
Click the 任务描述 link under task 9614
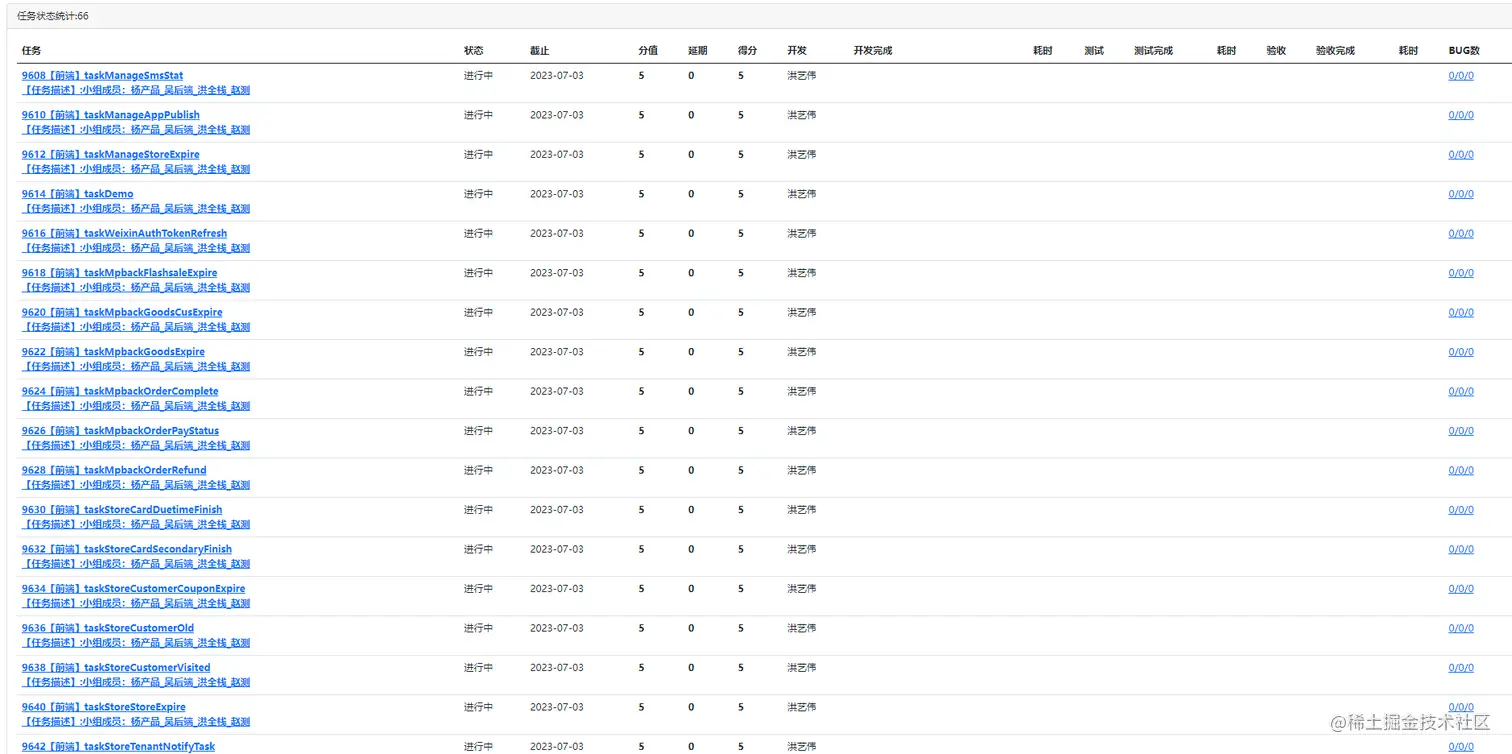tap(136, 209)
